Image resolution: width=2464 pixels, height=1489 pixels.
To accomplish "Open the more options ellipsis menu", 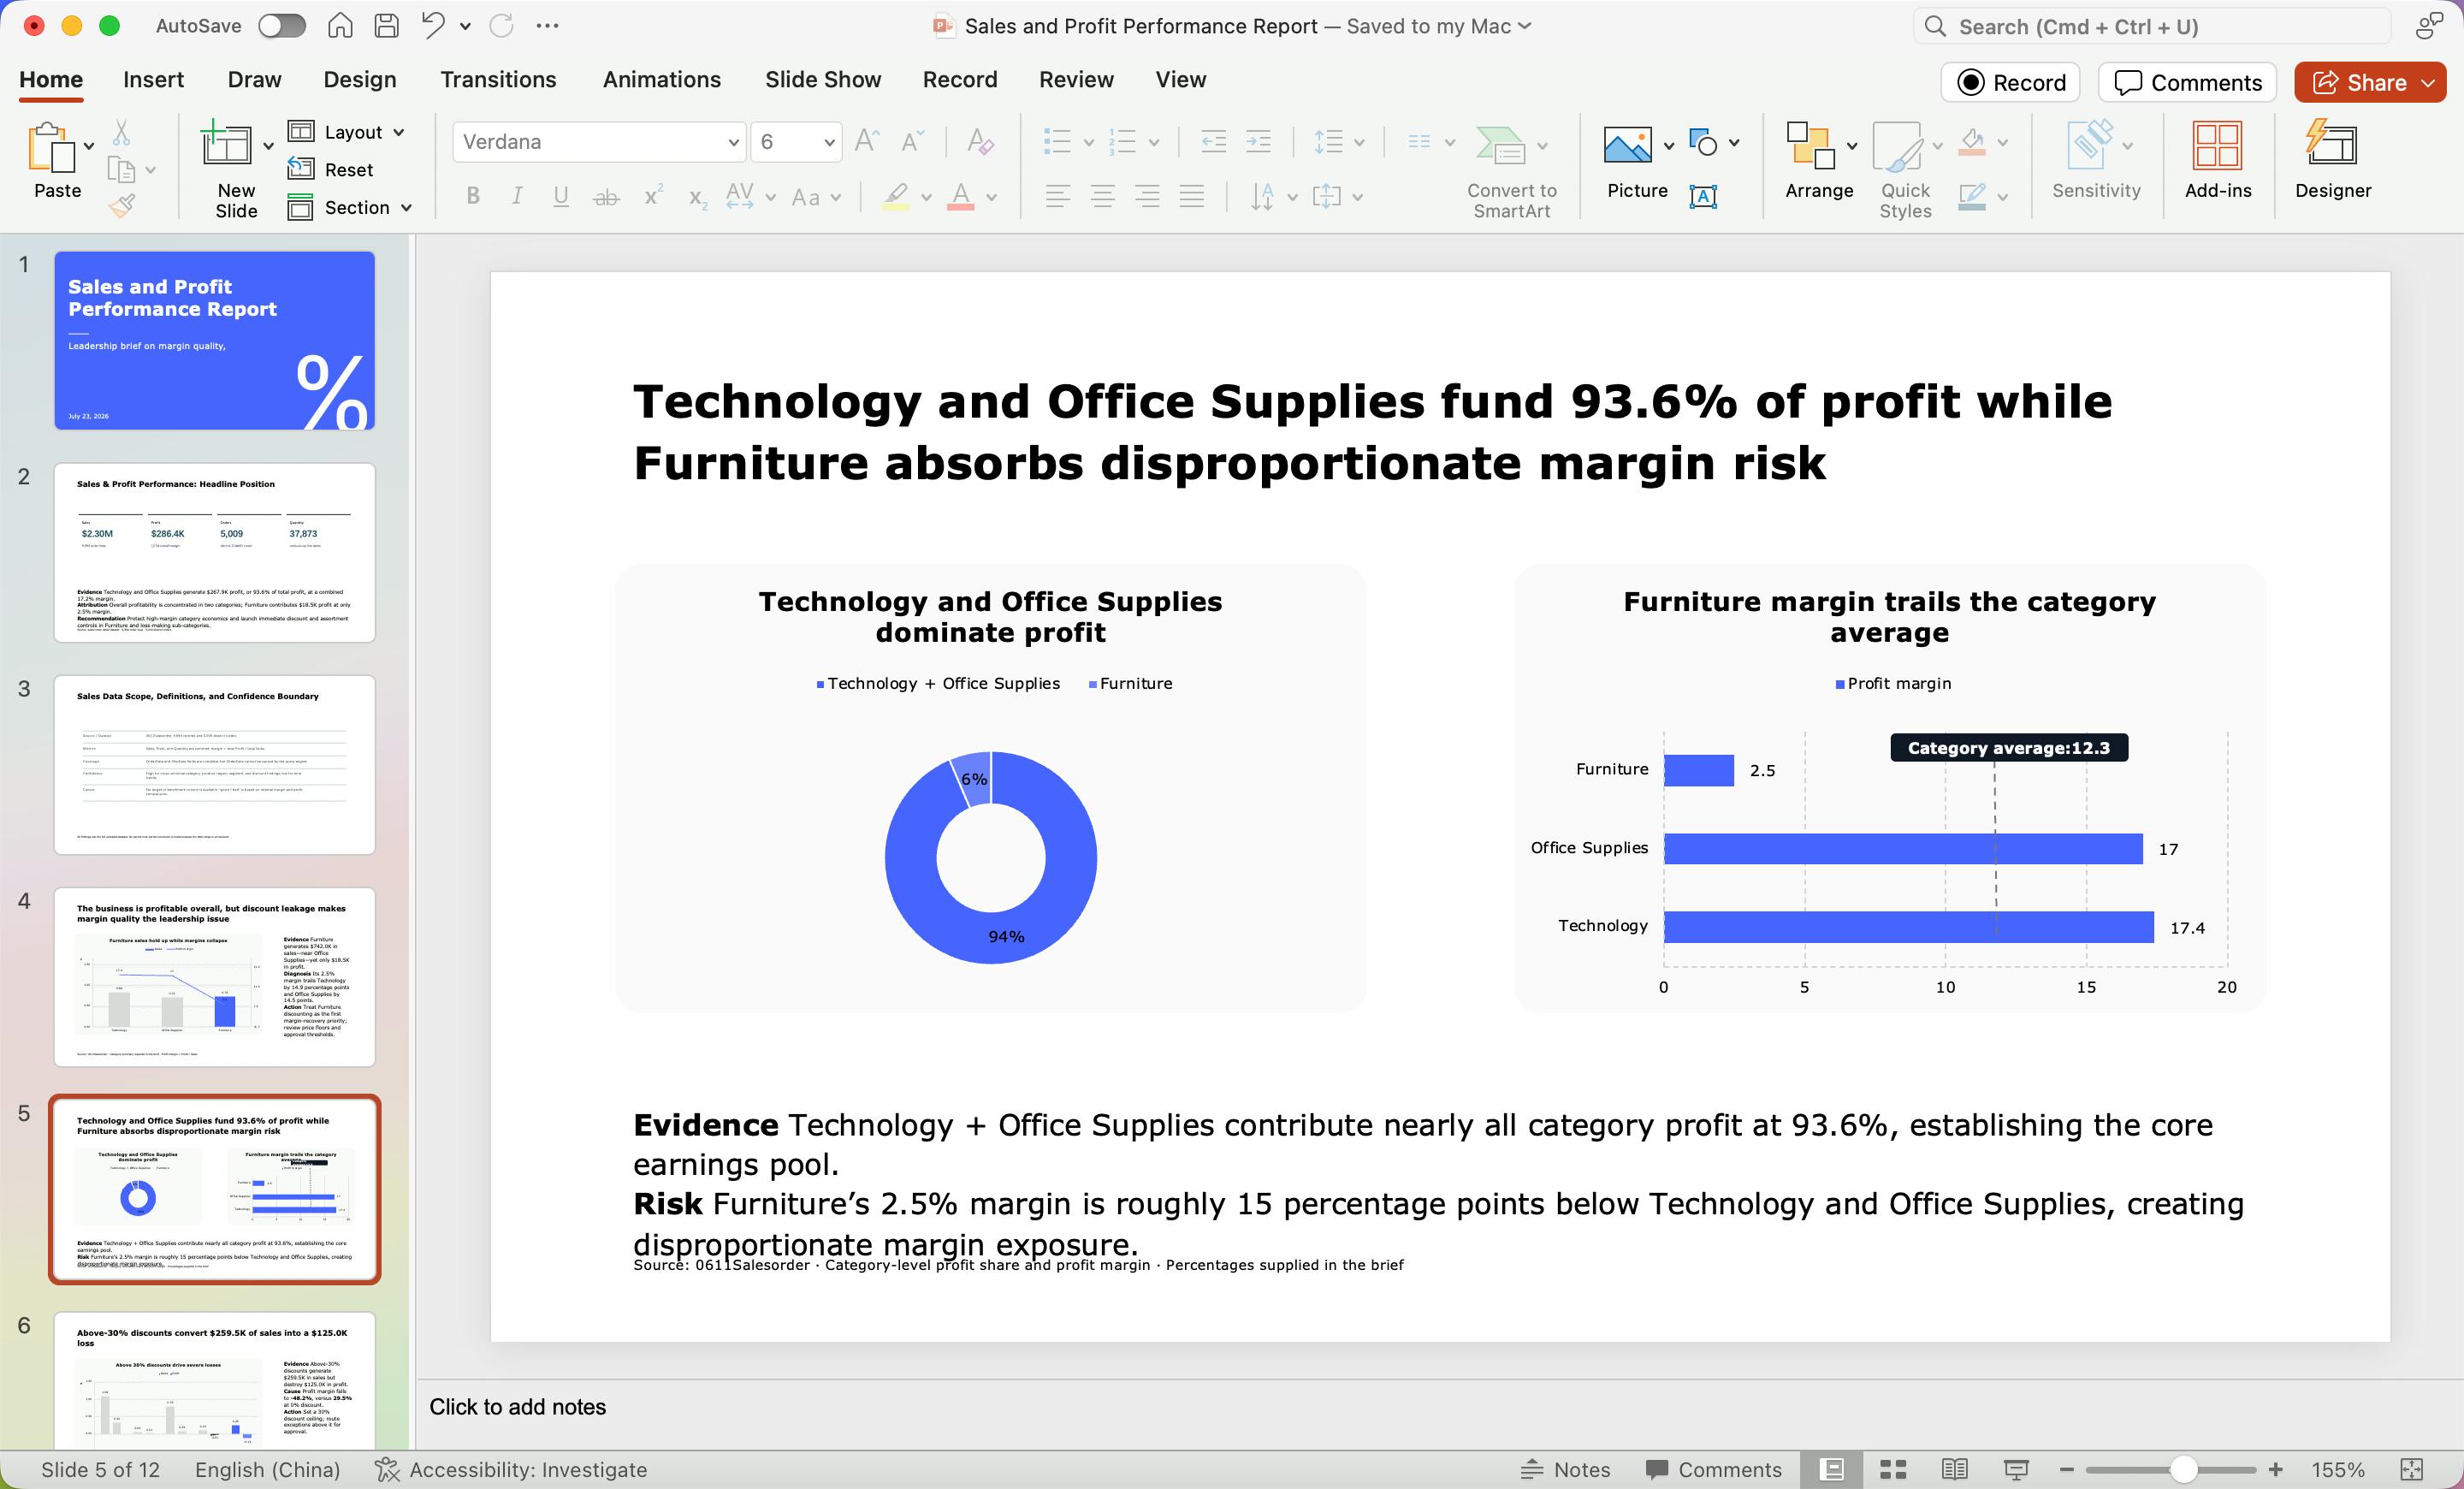I will click(x=547, y=26).
